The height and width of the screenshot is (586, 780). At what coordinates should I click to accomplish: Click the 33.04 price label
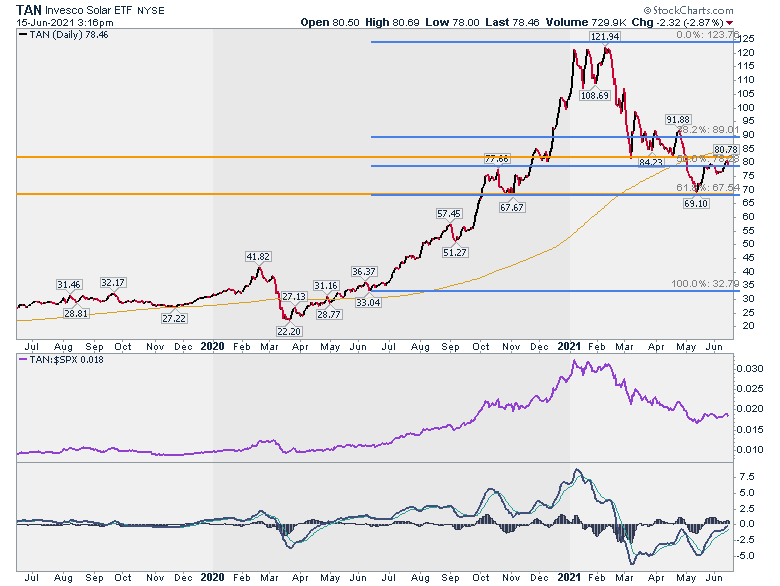[368, 302]
